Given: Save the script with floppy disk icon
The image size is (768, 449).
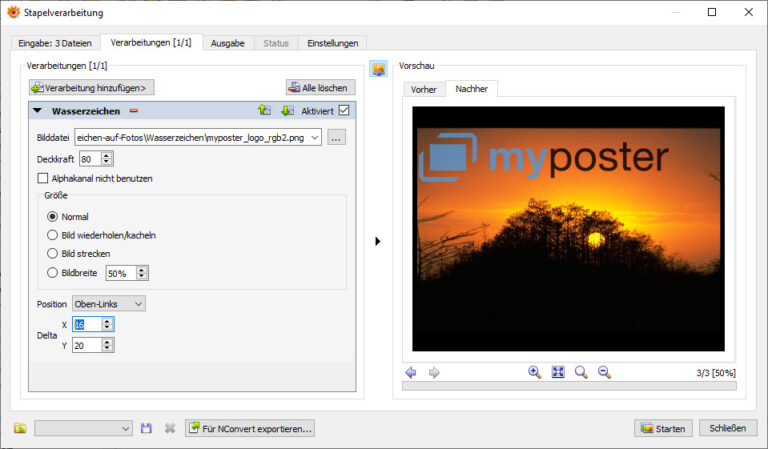Looking at the screenshot, I should tap(146, 428).
